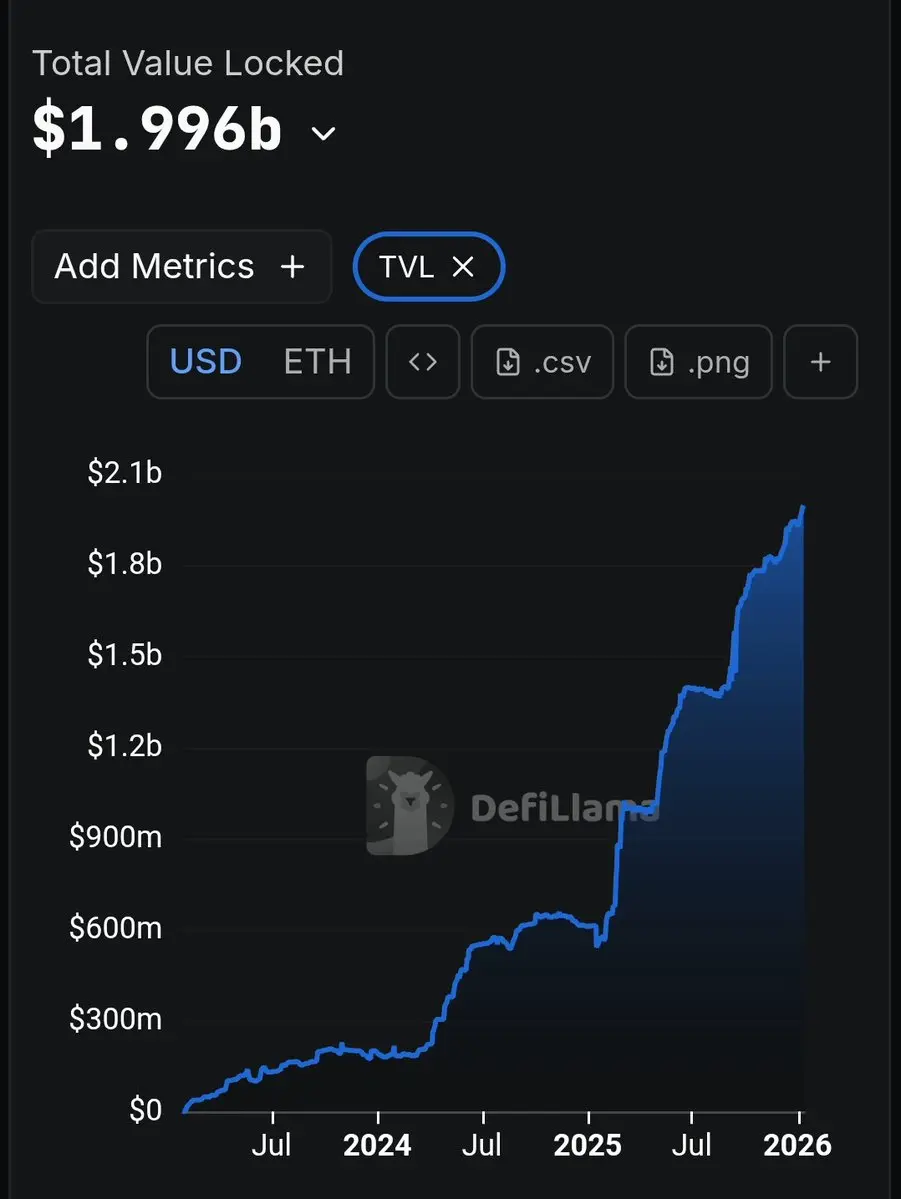
Task: Click the 2024 label on the time axis
Action: [x=377, y=1145]
